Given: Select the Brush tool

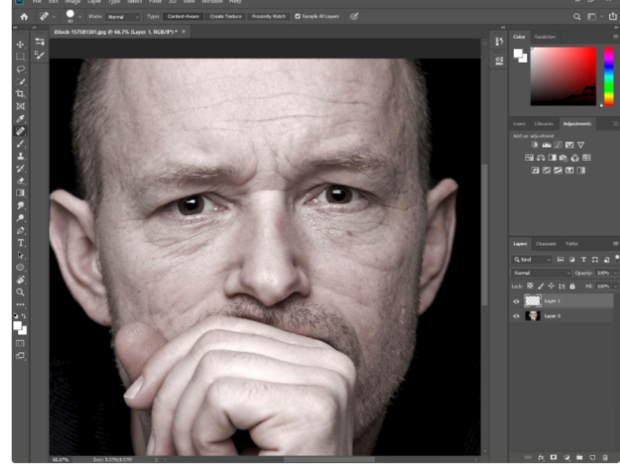Looking at the screenshot, I should click(21, 144).
